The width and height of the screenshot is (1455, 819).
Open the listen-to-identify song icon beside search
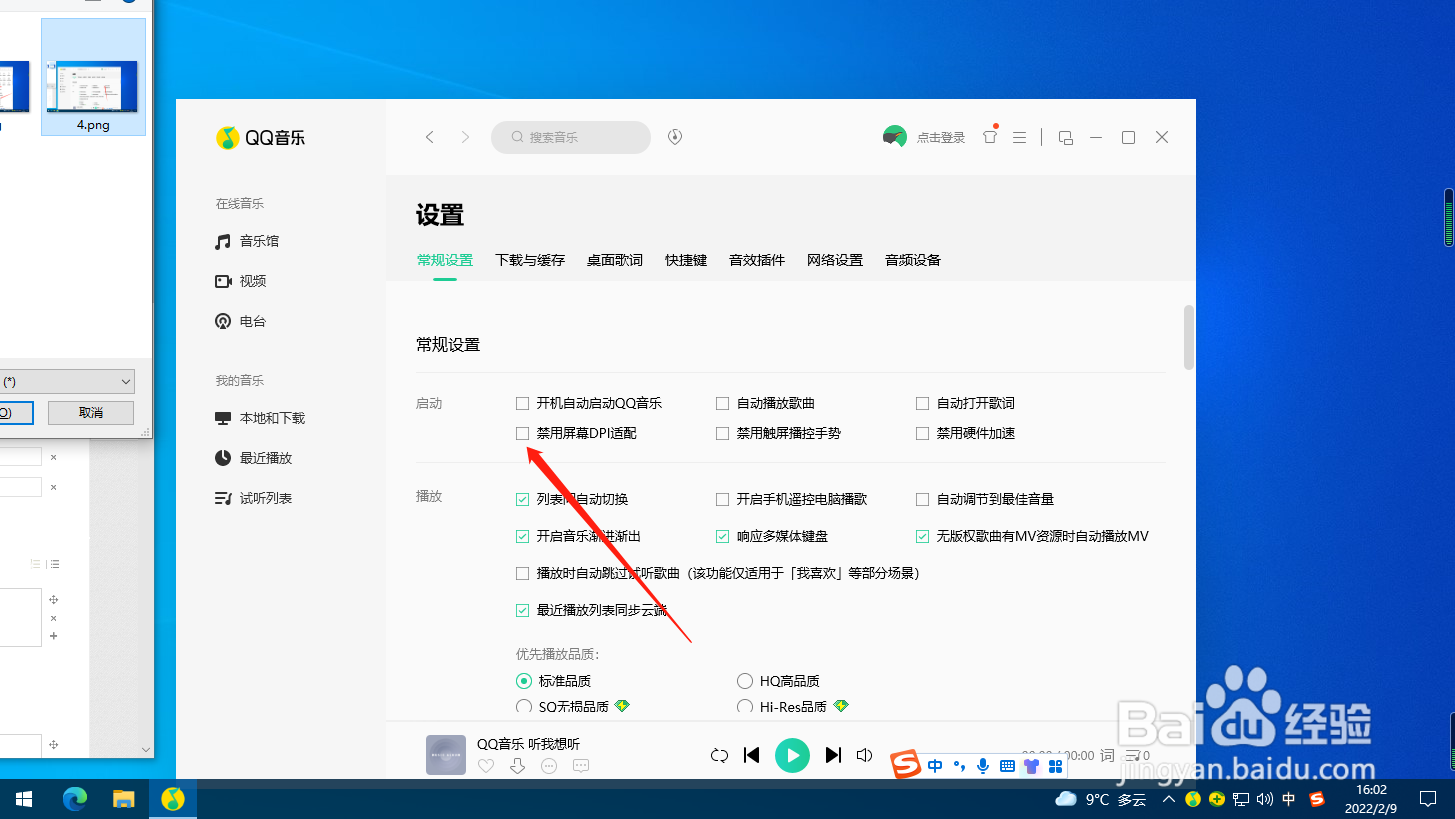(675, 137)
